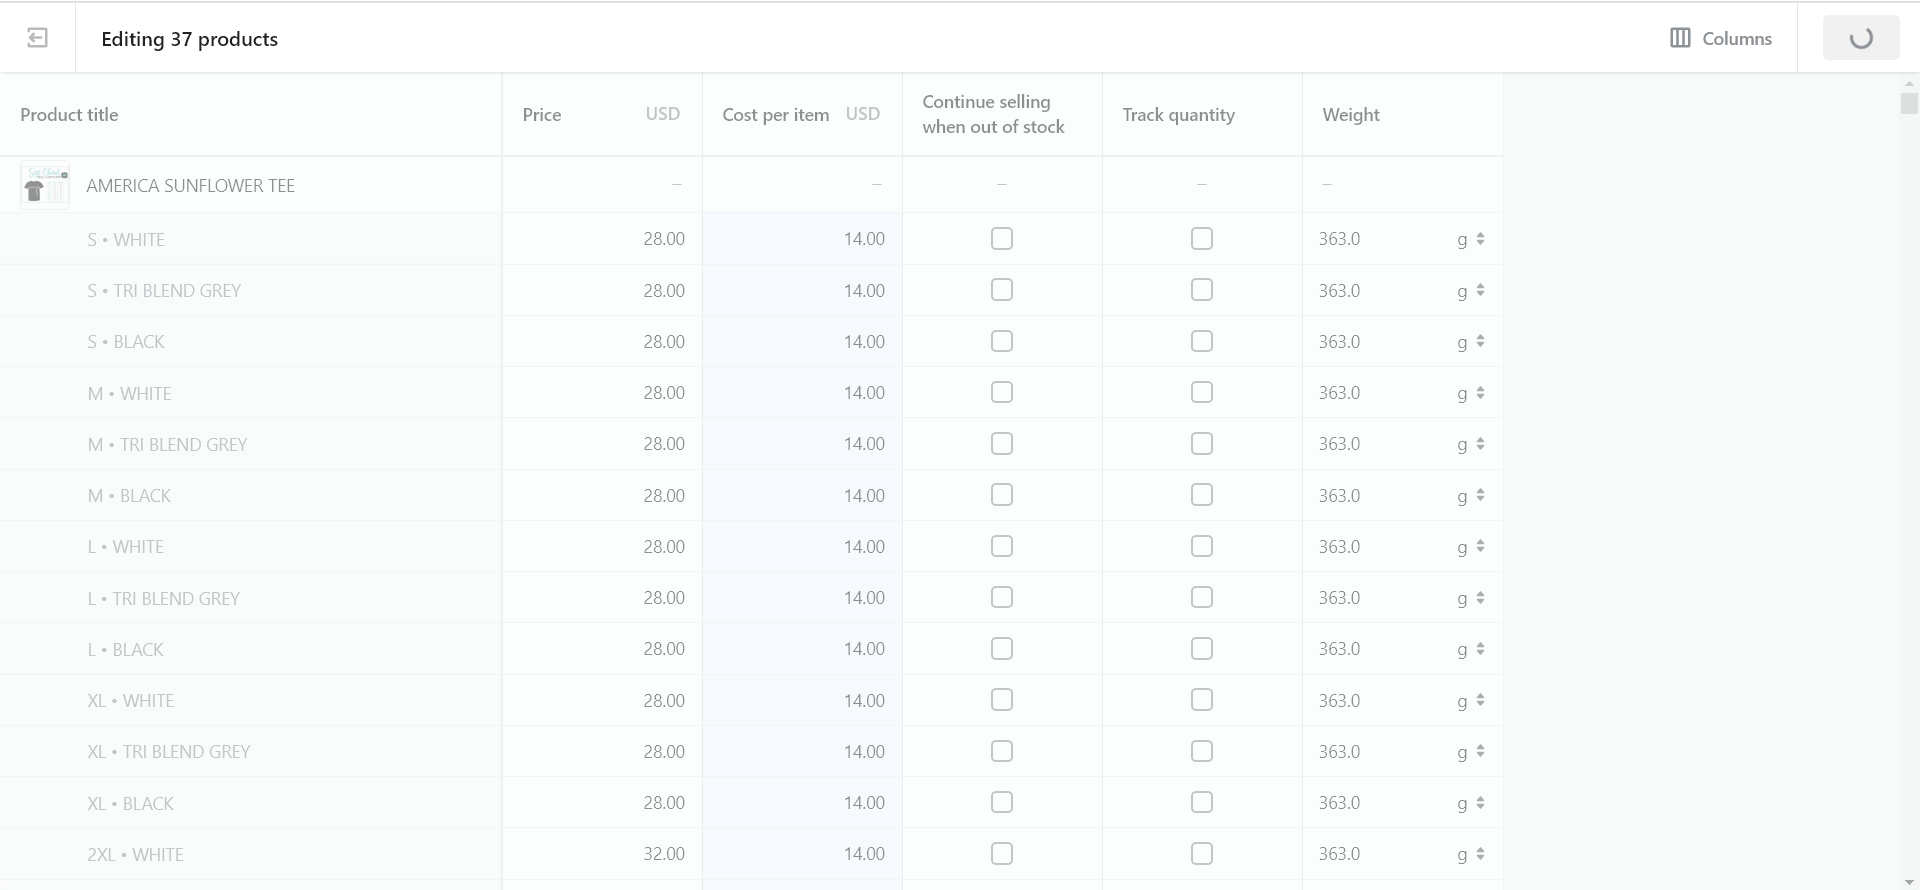Click the scrollbar up arrow
The height and width of the screenshot is (890, 1920).
[x=1909, y=84]
